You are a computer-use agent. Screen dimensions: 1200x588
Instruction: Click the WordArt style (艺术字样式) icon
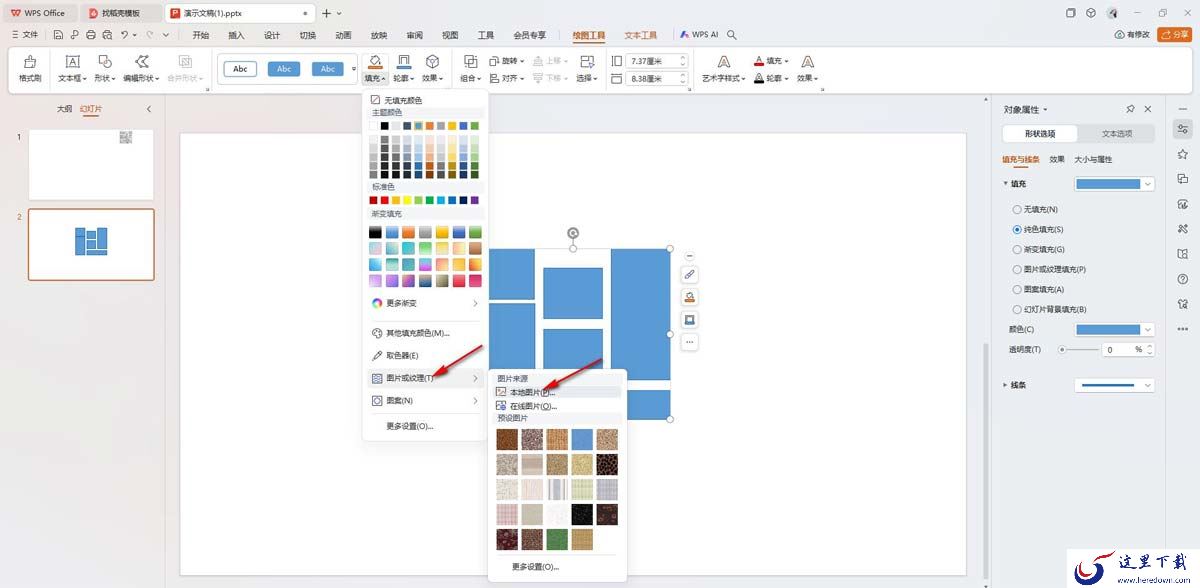click(x=723, y=62)
